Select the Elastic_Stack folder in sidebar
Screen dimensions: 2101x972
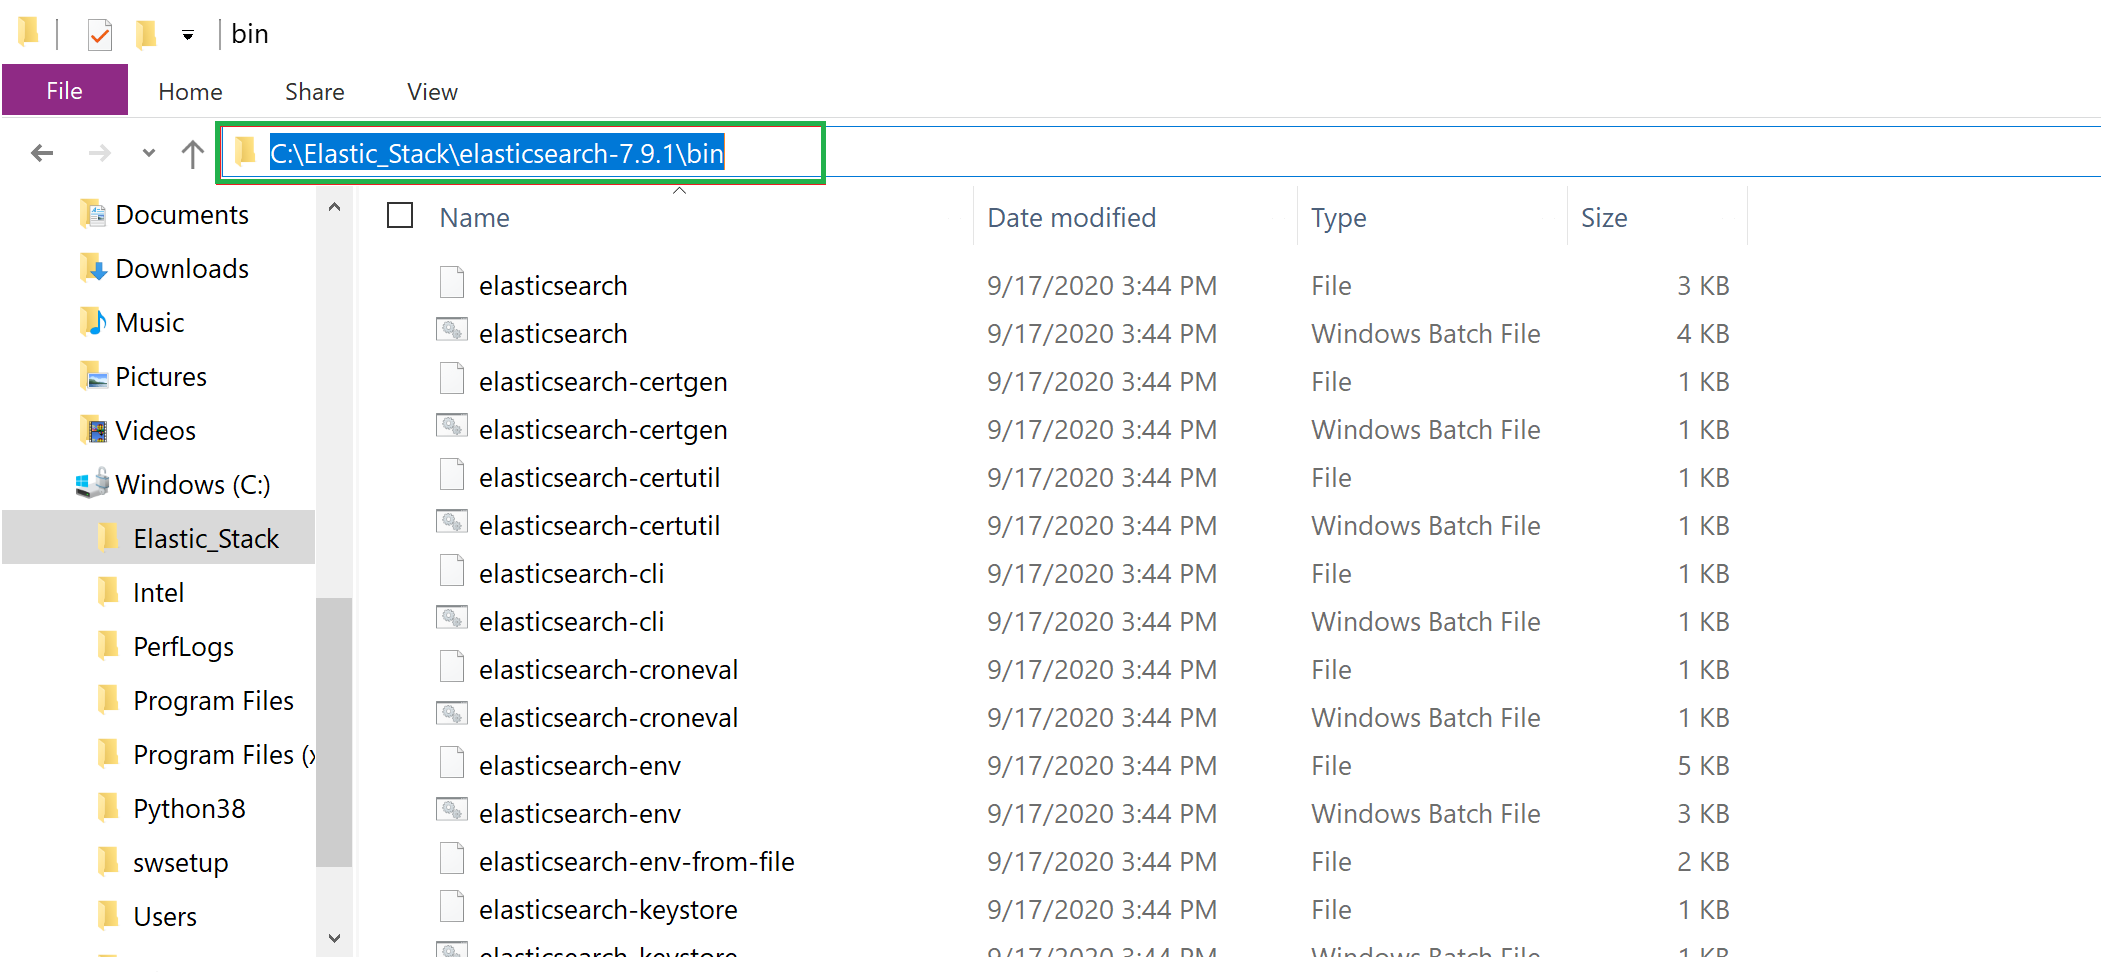click(x=206, y=538)
